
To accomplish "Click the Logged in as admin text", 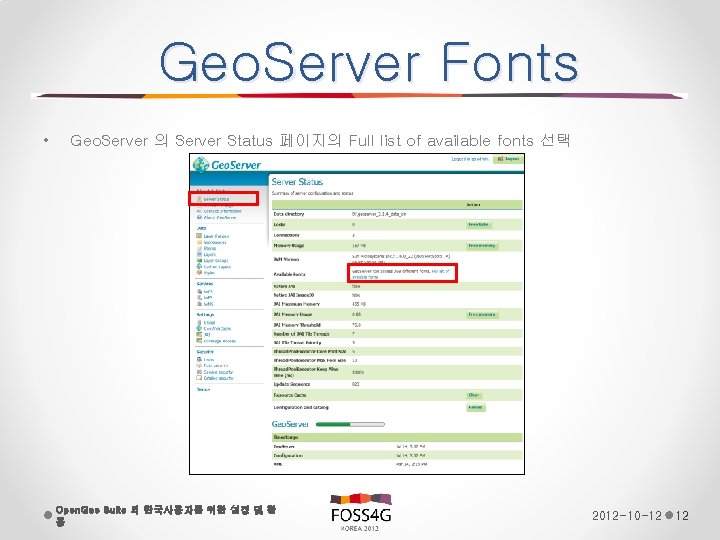I will 470,159.
